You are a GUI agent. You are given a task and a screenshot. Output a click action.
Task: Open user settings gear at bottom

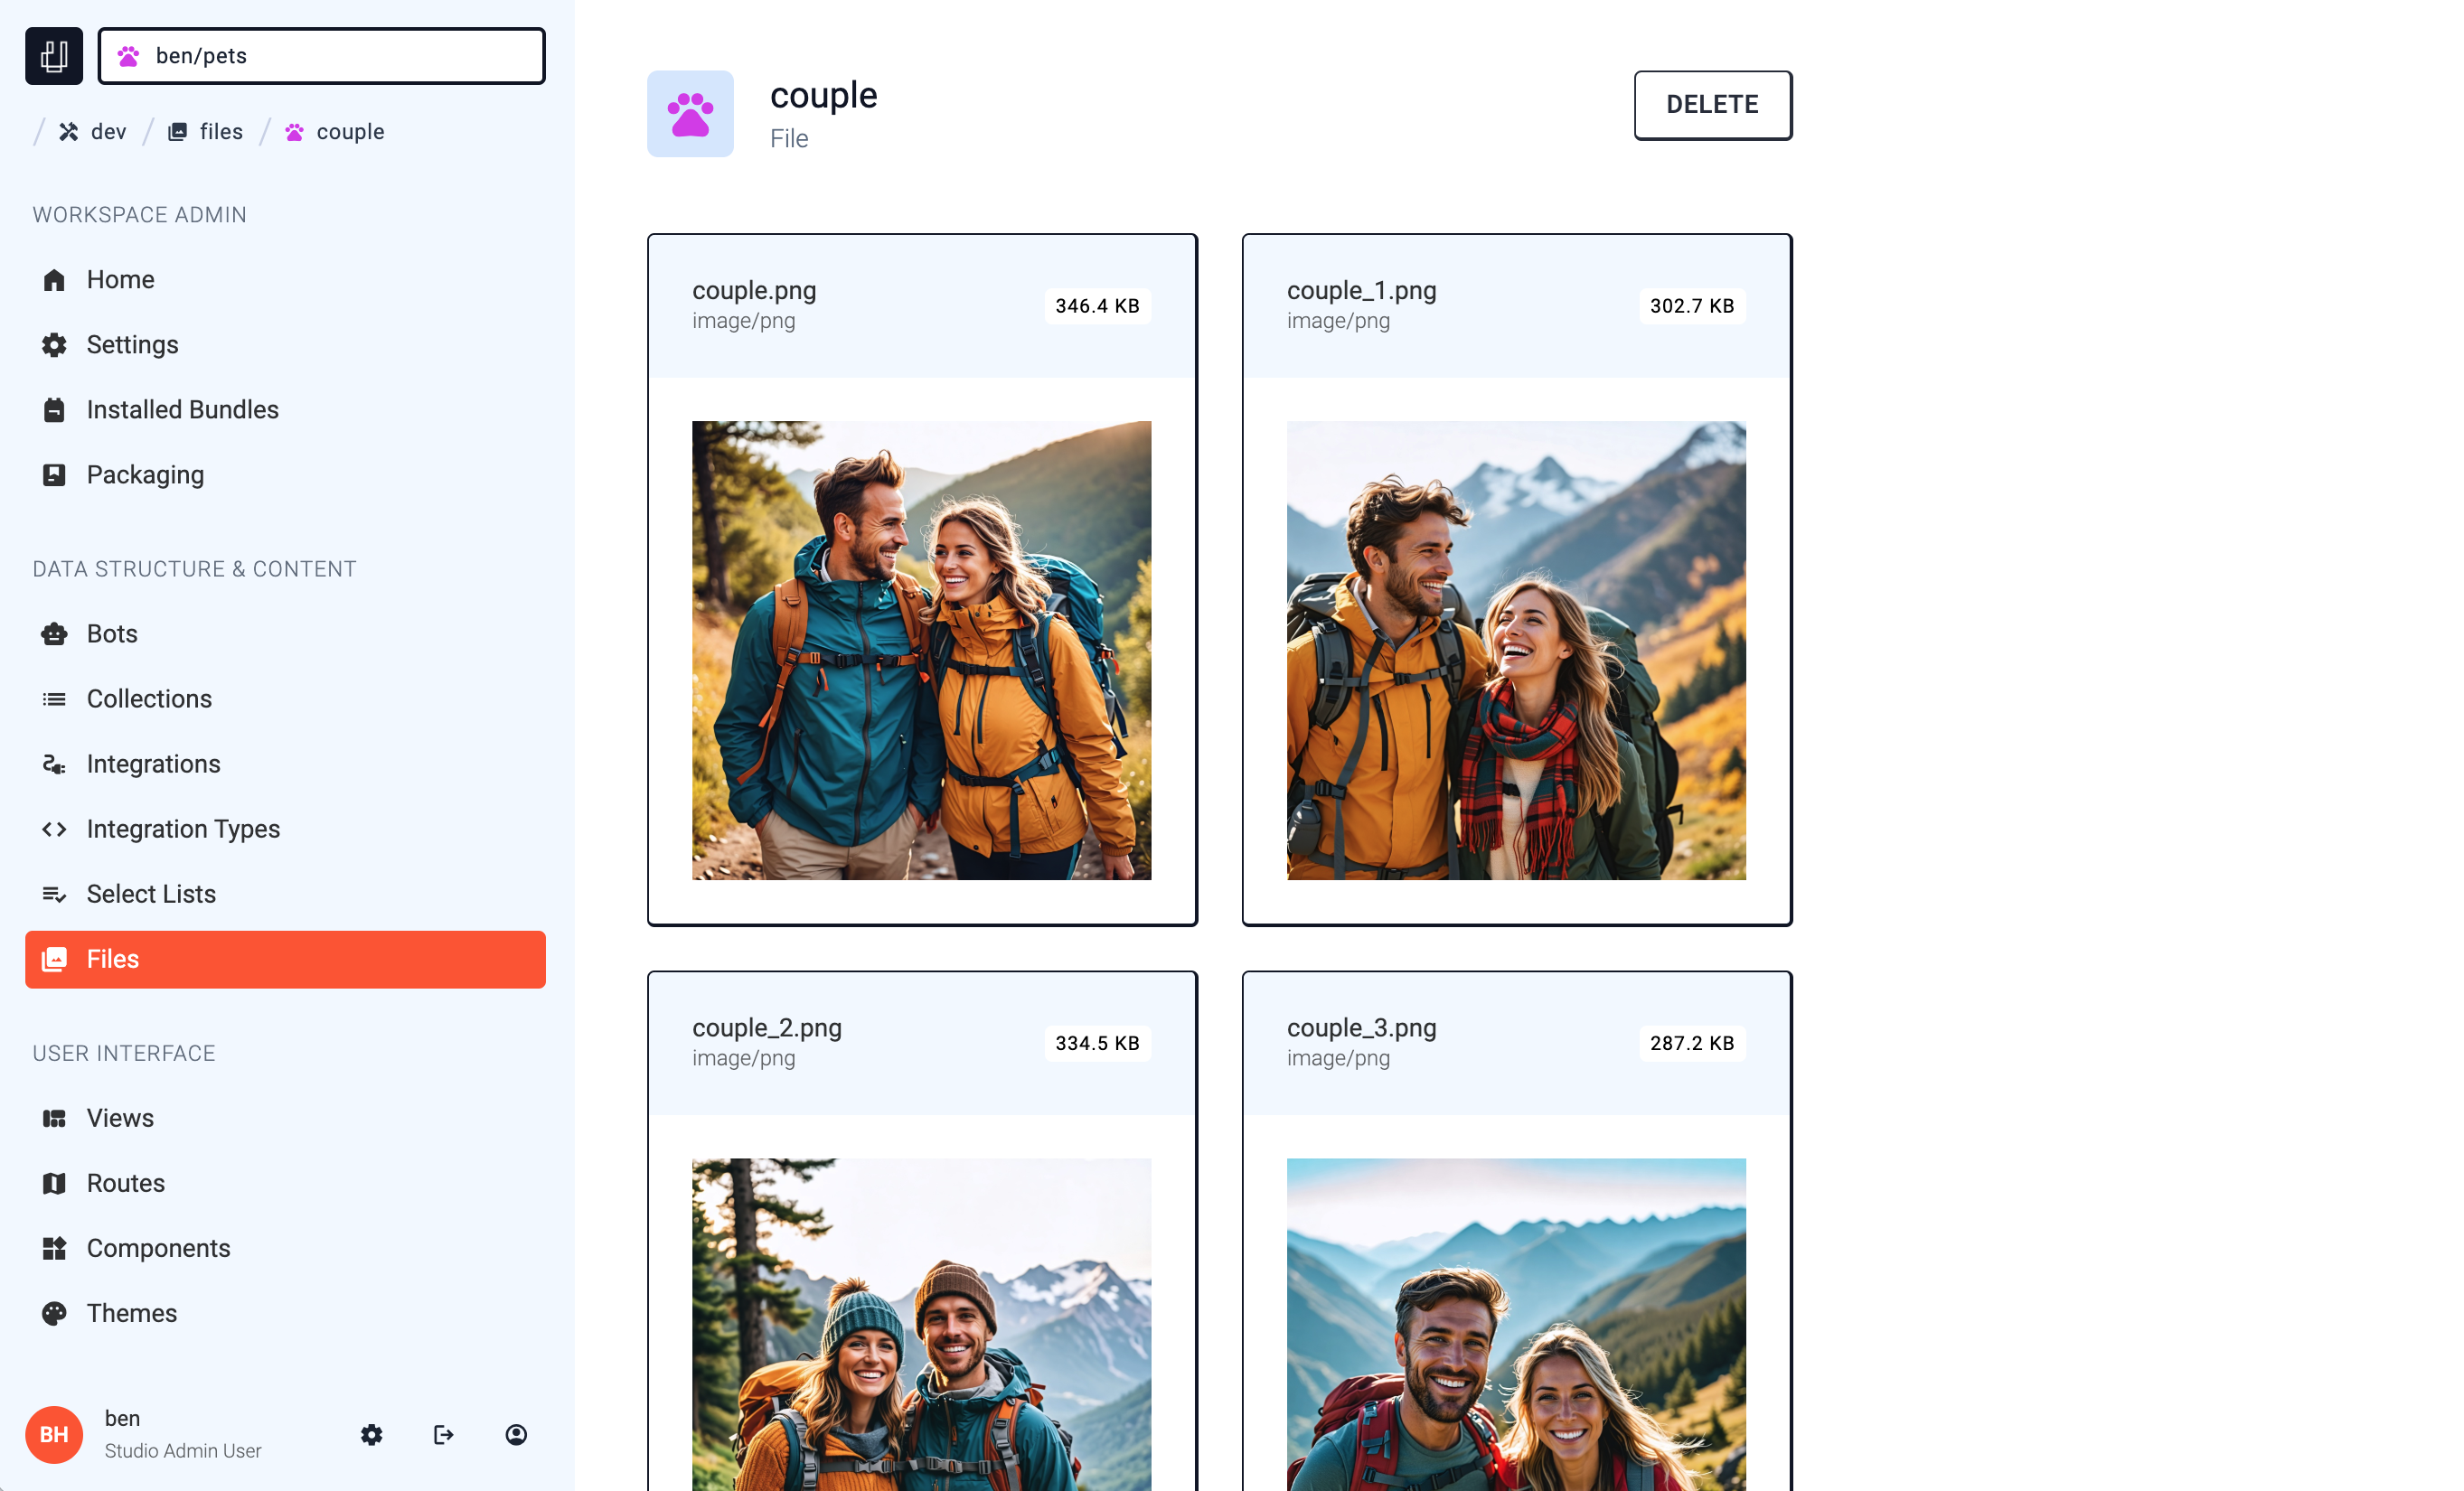(x=372, y=1434)
